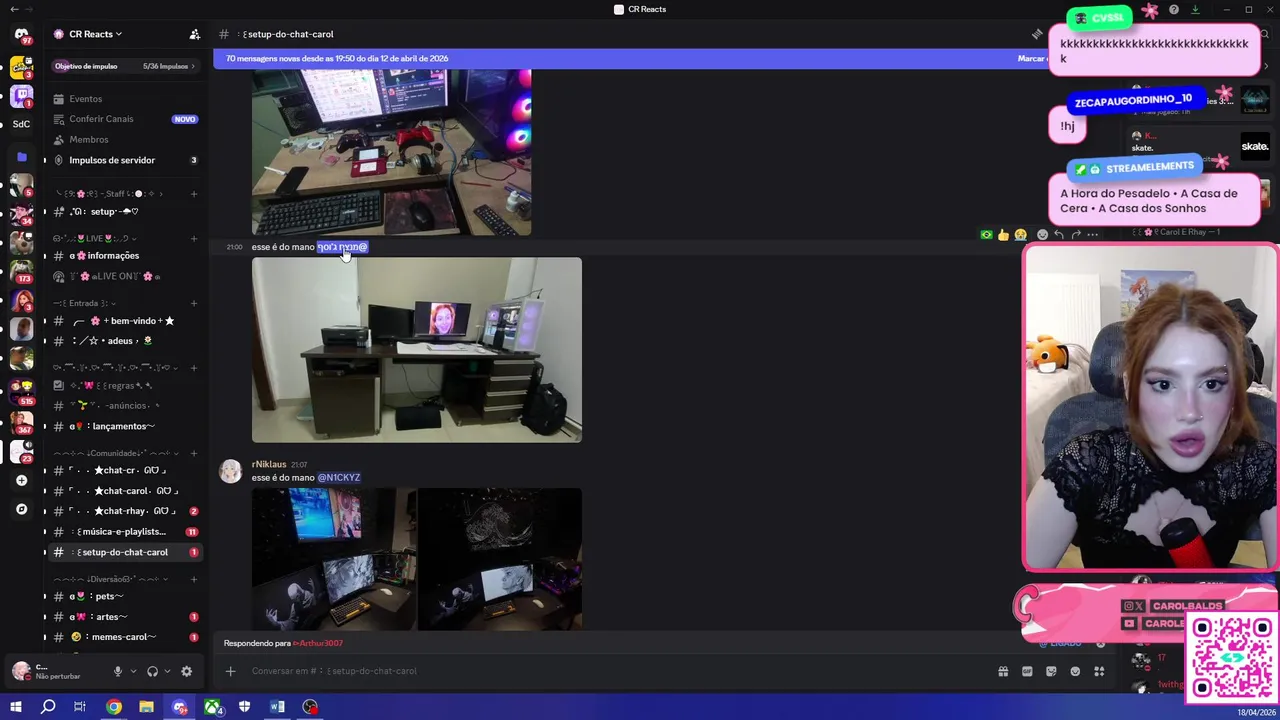React with thumbs up emoji on message

[1003, 234]
